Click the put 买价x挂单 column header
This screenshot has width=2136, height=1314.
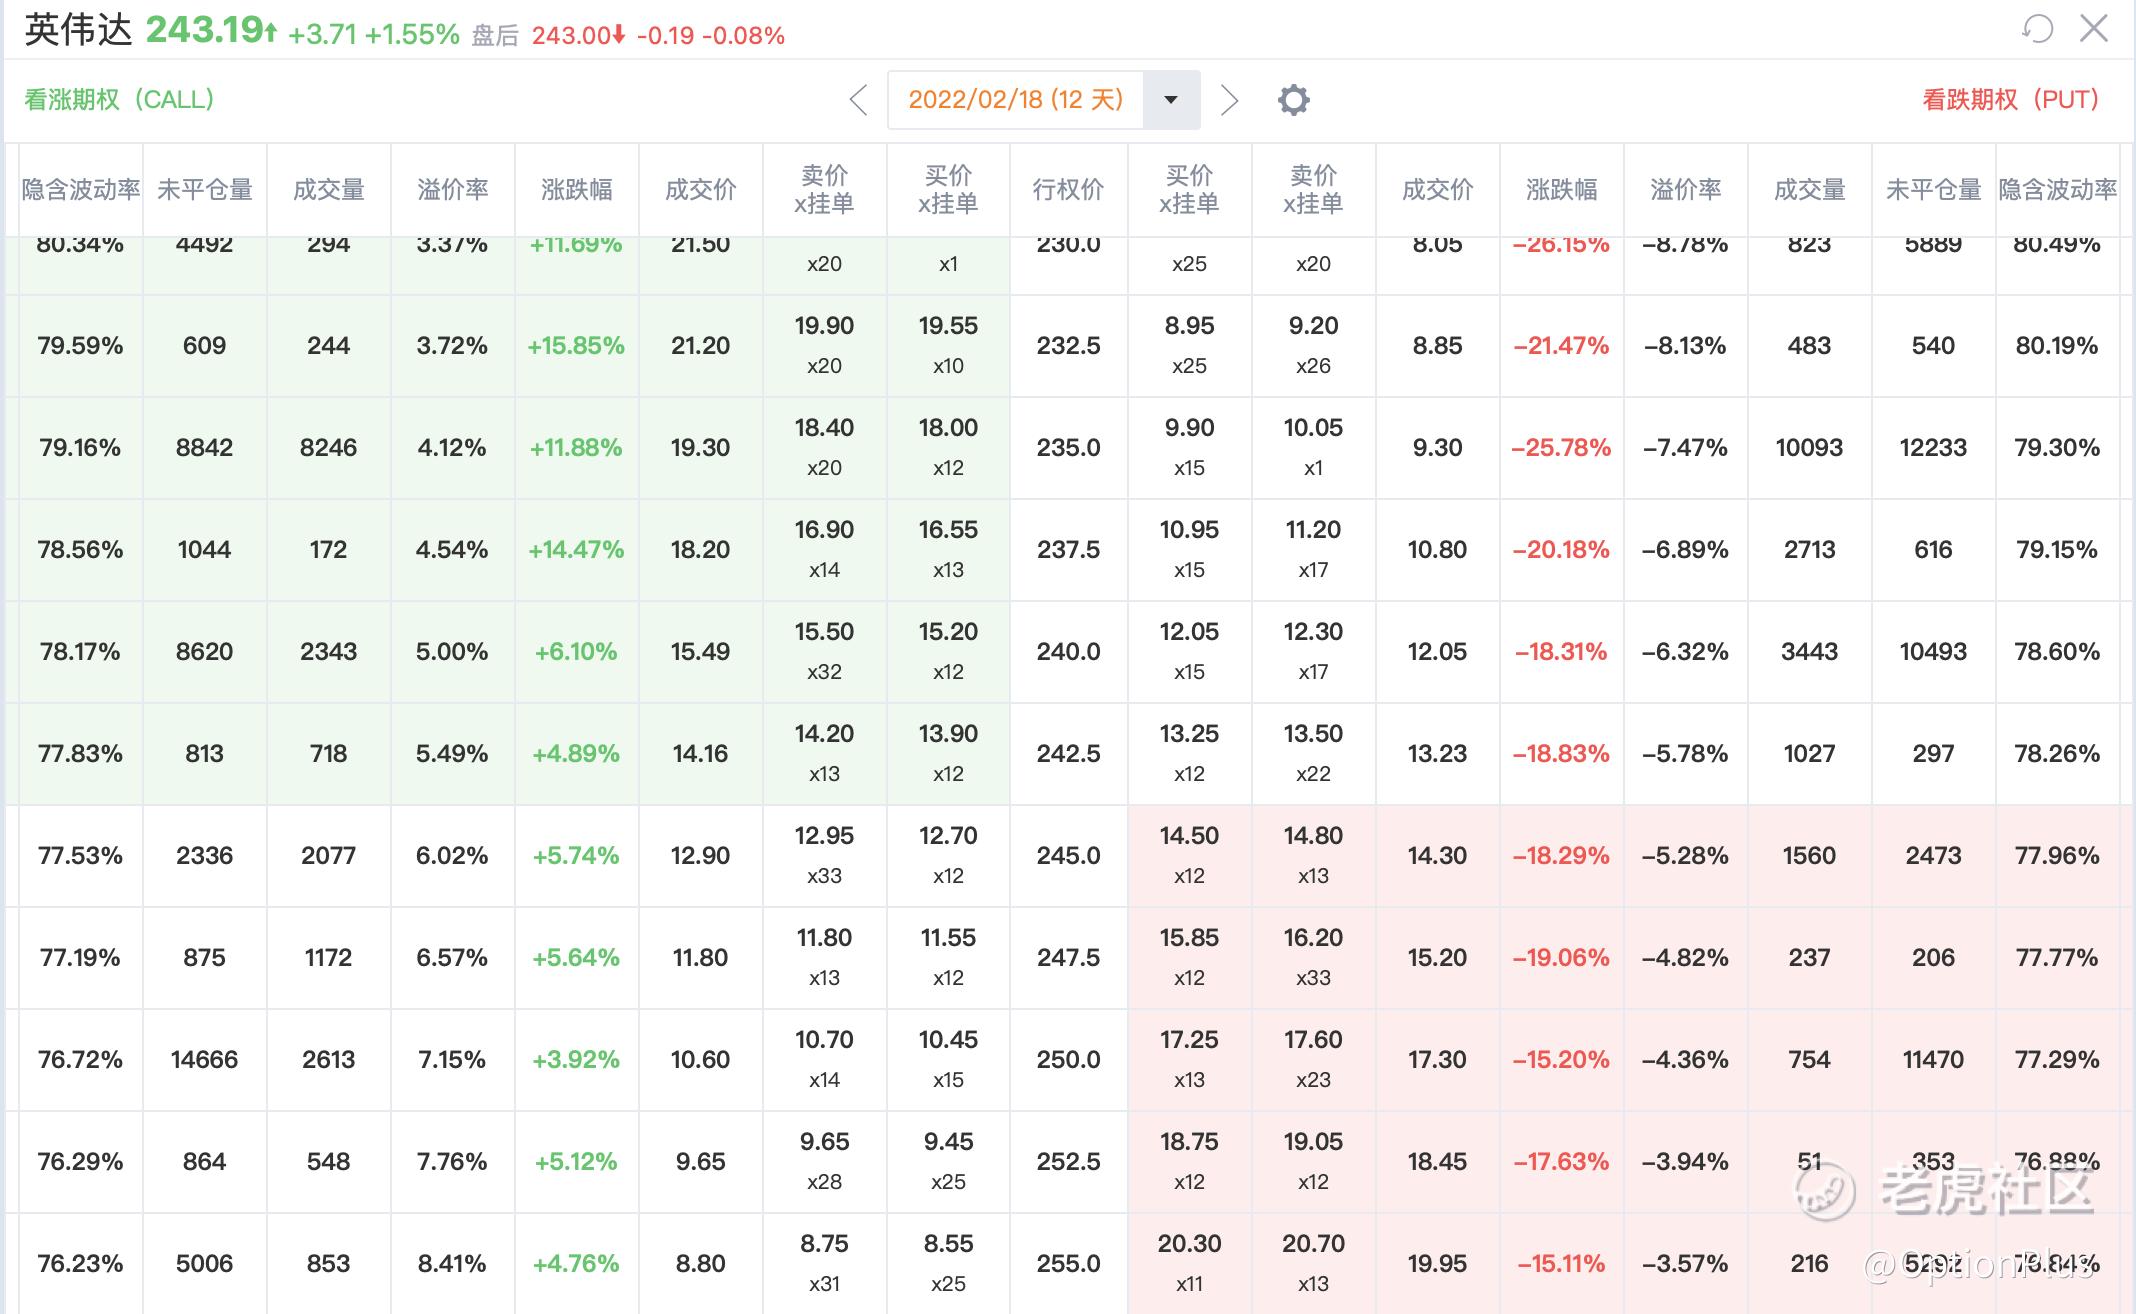(1190, 190)
